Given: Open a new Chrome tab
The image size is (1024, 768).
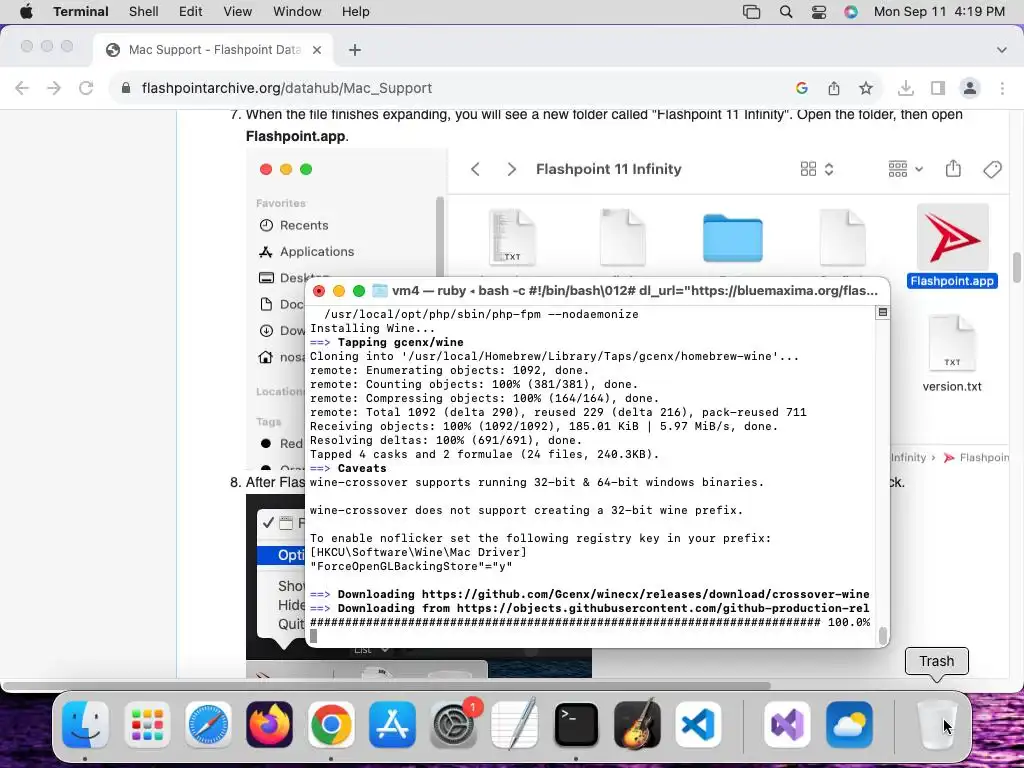Looking at the screenshot, I should click(x=355, y=50).
